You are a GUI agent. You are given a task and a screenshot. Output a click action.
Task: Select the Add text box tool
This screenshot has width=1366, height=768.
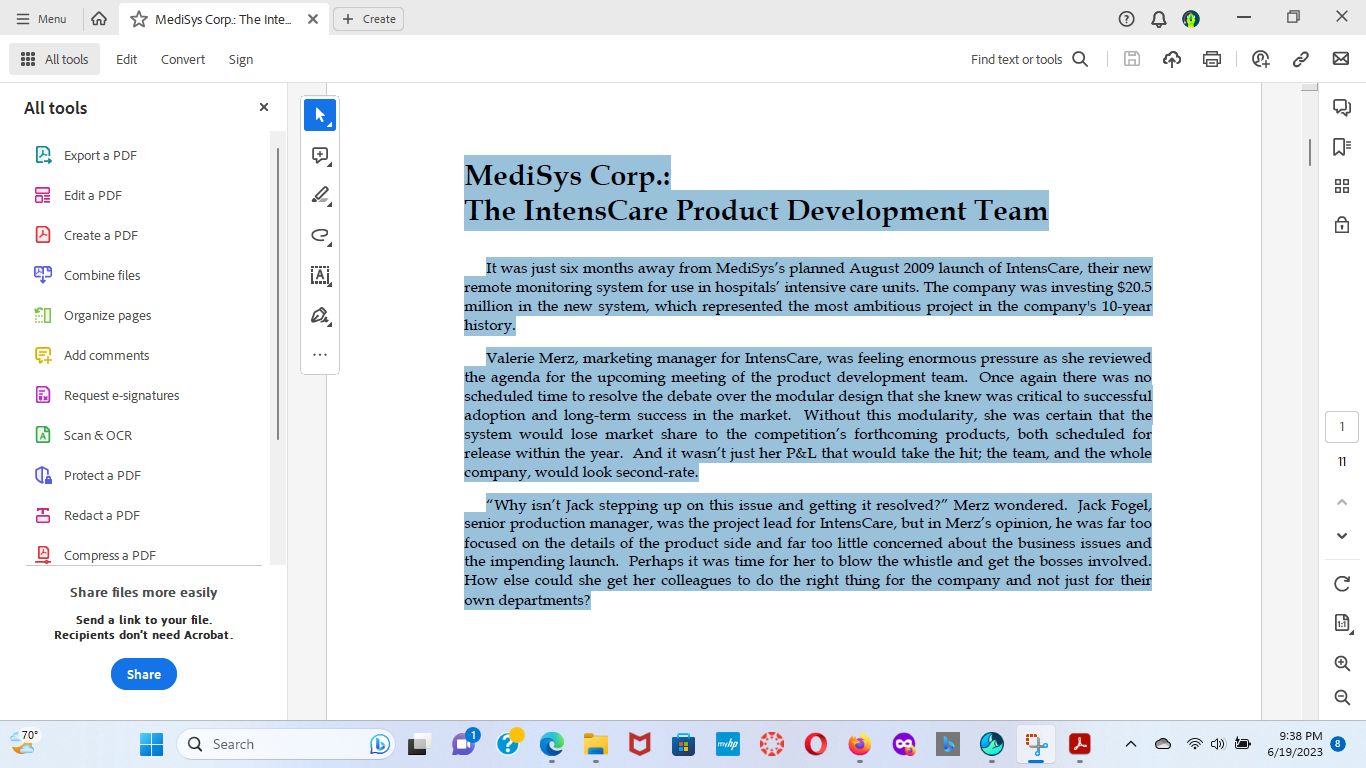tap(320, 276)
